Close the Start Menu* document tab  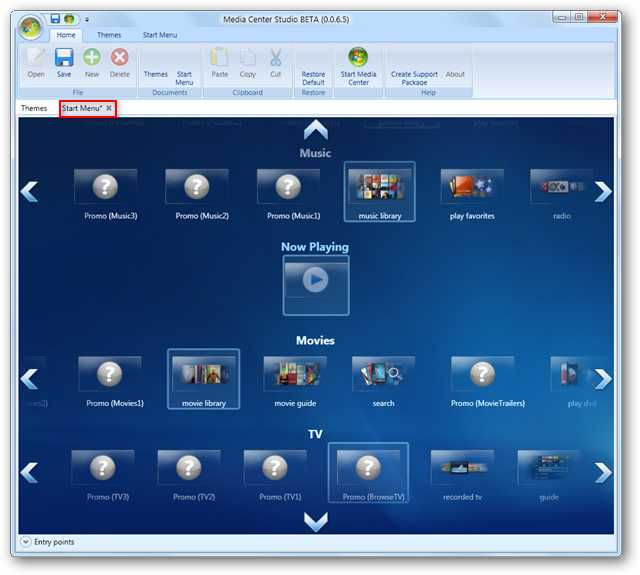coord(109,108)
